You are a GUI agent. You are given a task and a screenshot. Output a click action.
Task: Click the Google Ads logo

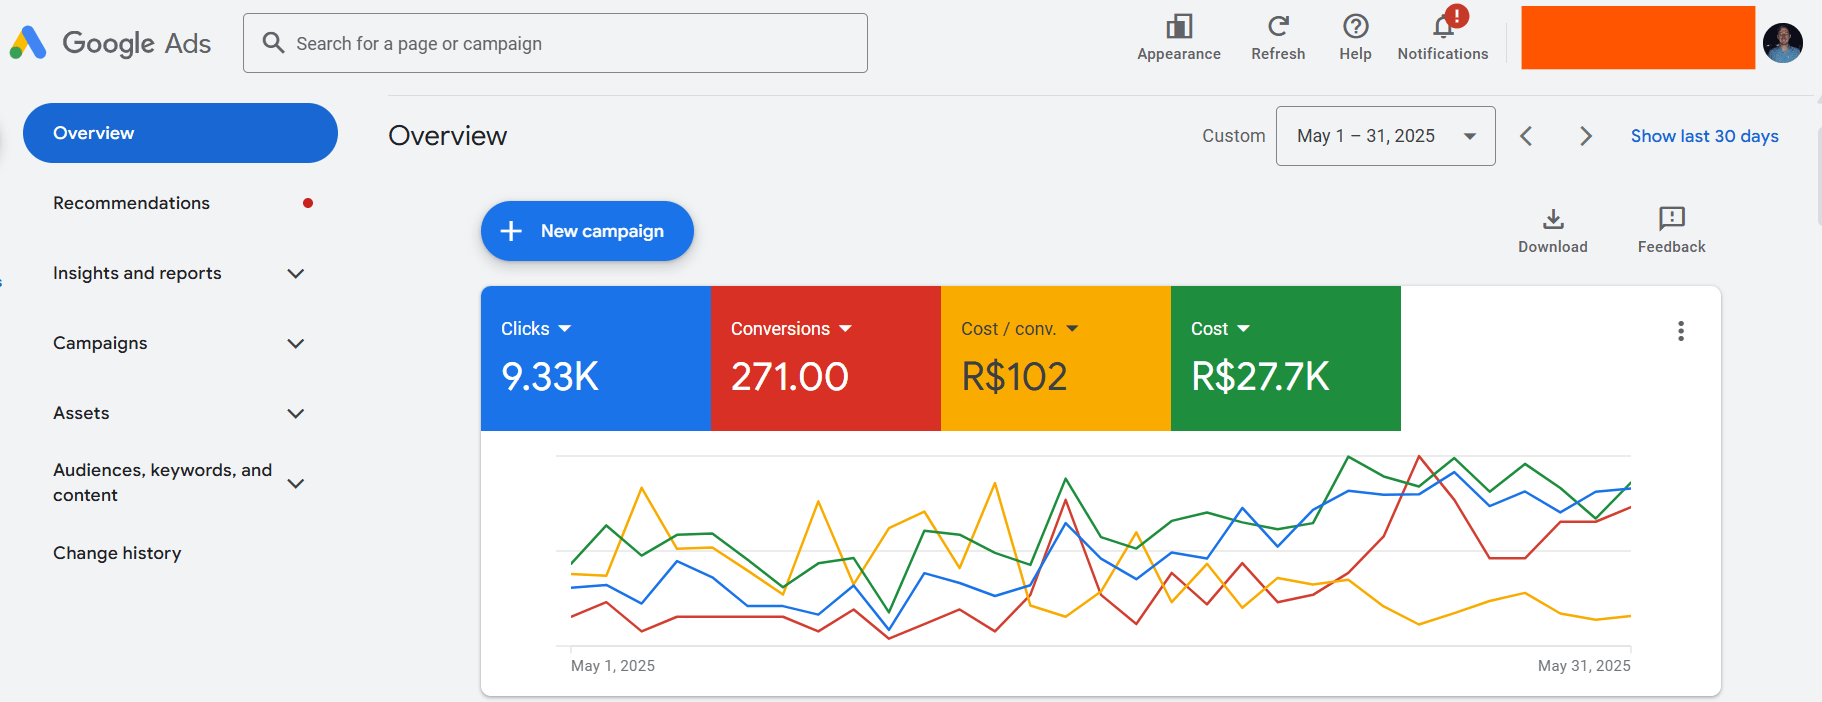pyautogui.click(x=110, y=43)
